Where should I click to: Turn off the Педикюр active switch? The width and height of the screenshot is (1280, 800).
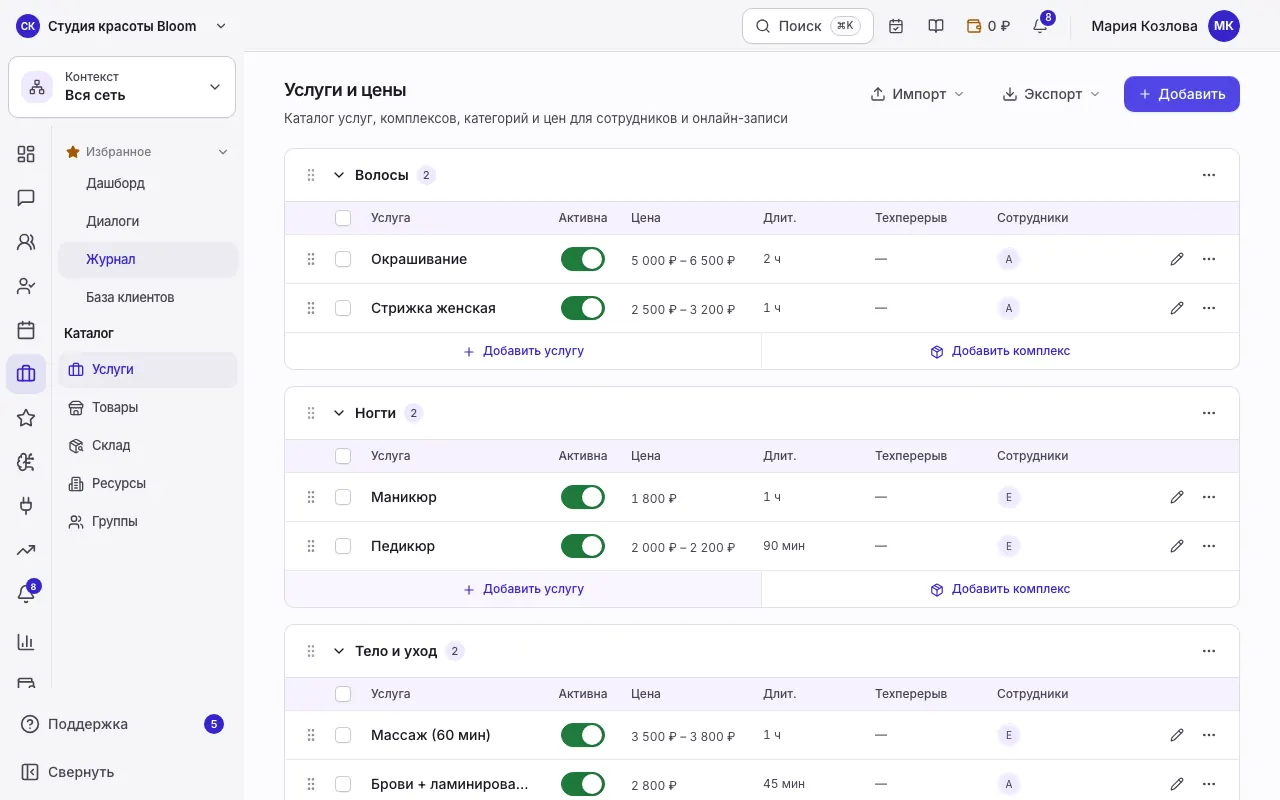(x=583, y=546)
